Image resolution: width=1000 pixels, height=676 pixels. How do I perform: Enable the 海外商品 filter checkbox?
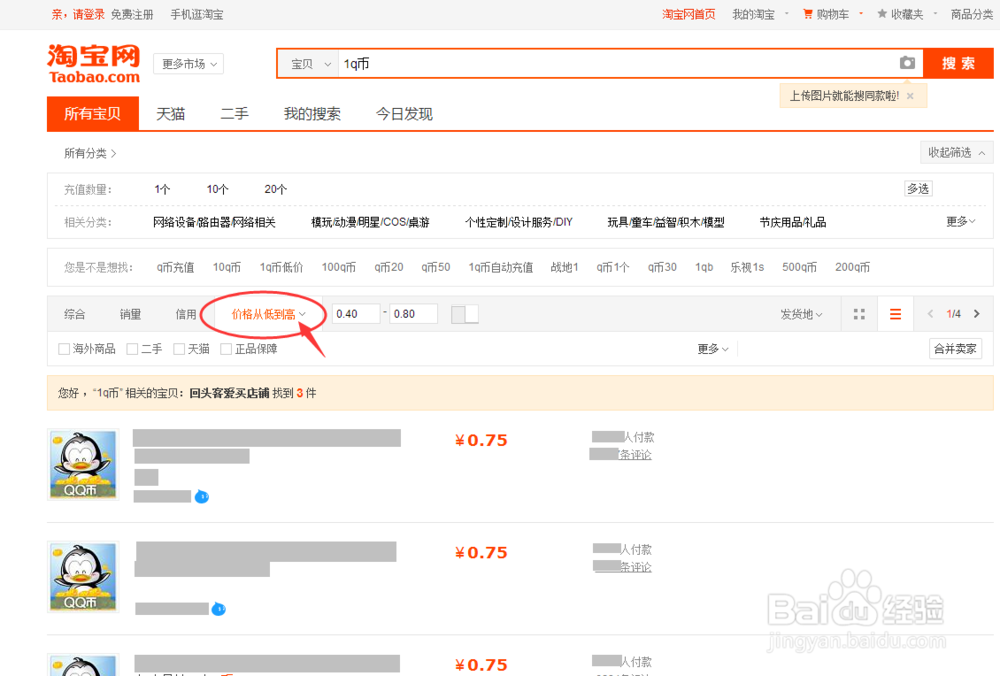(x=60, y=348)
